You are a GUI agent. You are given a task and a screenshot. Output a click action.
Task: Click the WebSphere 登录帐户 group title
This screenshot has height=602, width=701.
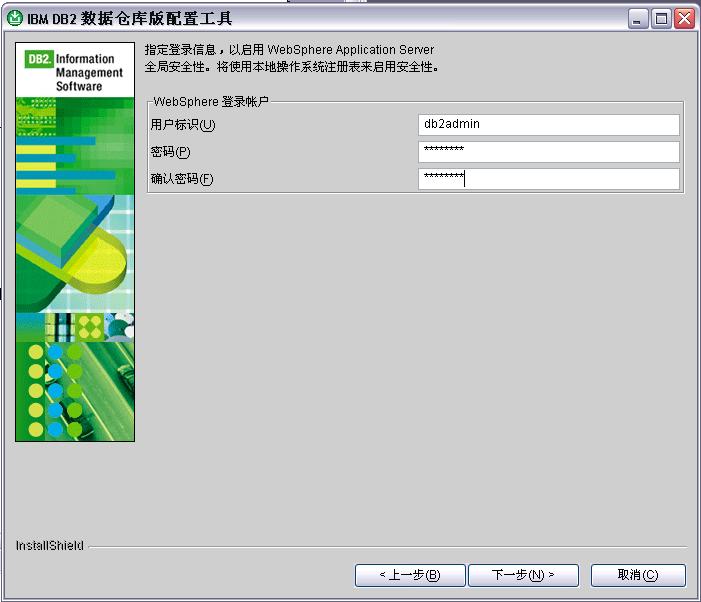(211, 101)
